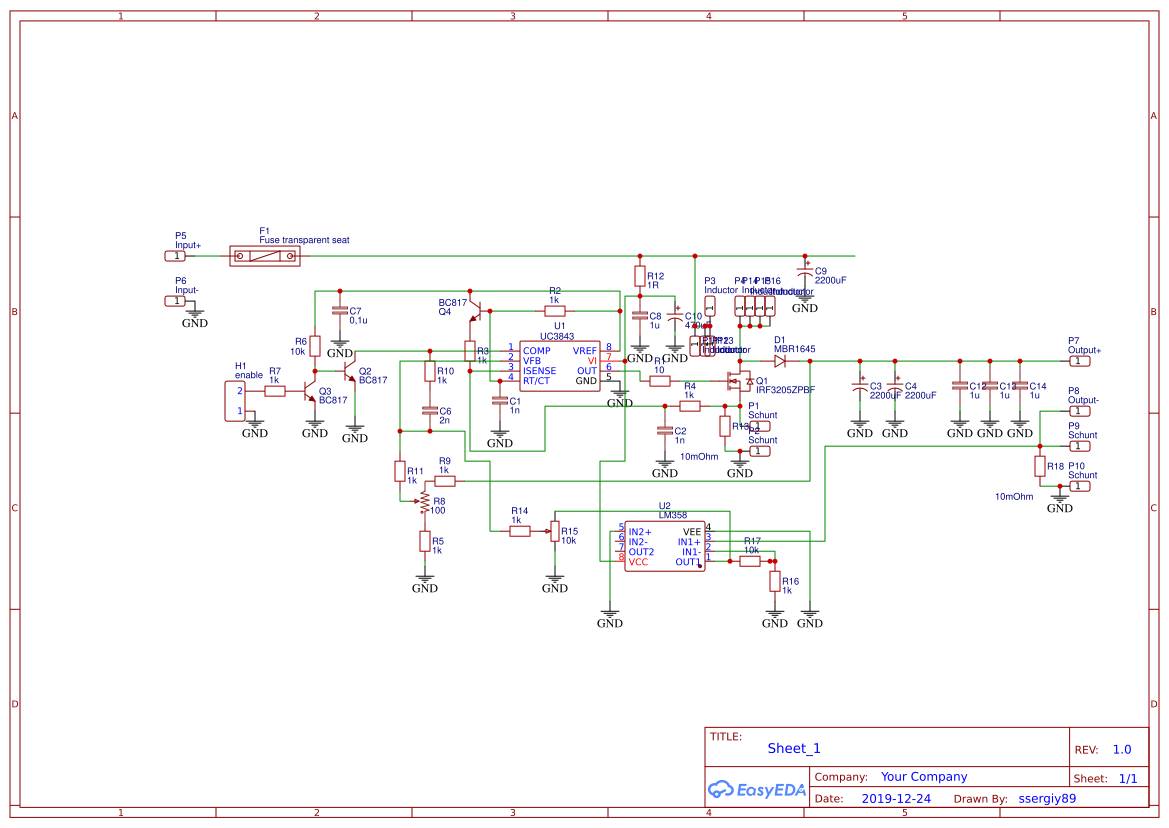Click the ssergiy89 Drawn By text
This screenshot has height=828, width=1169.
1046,798
